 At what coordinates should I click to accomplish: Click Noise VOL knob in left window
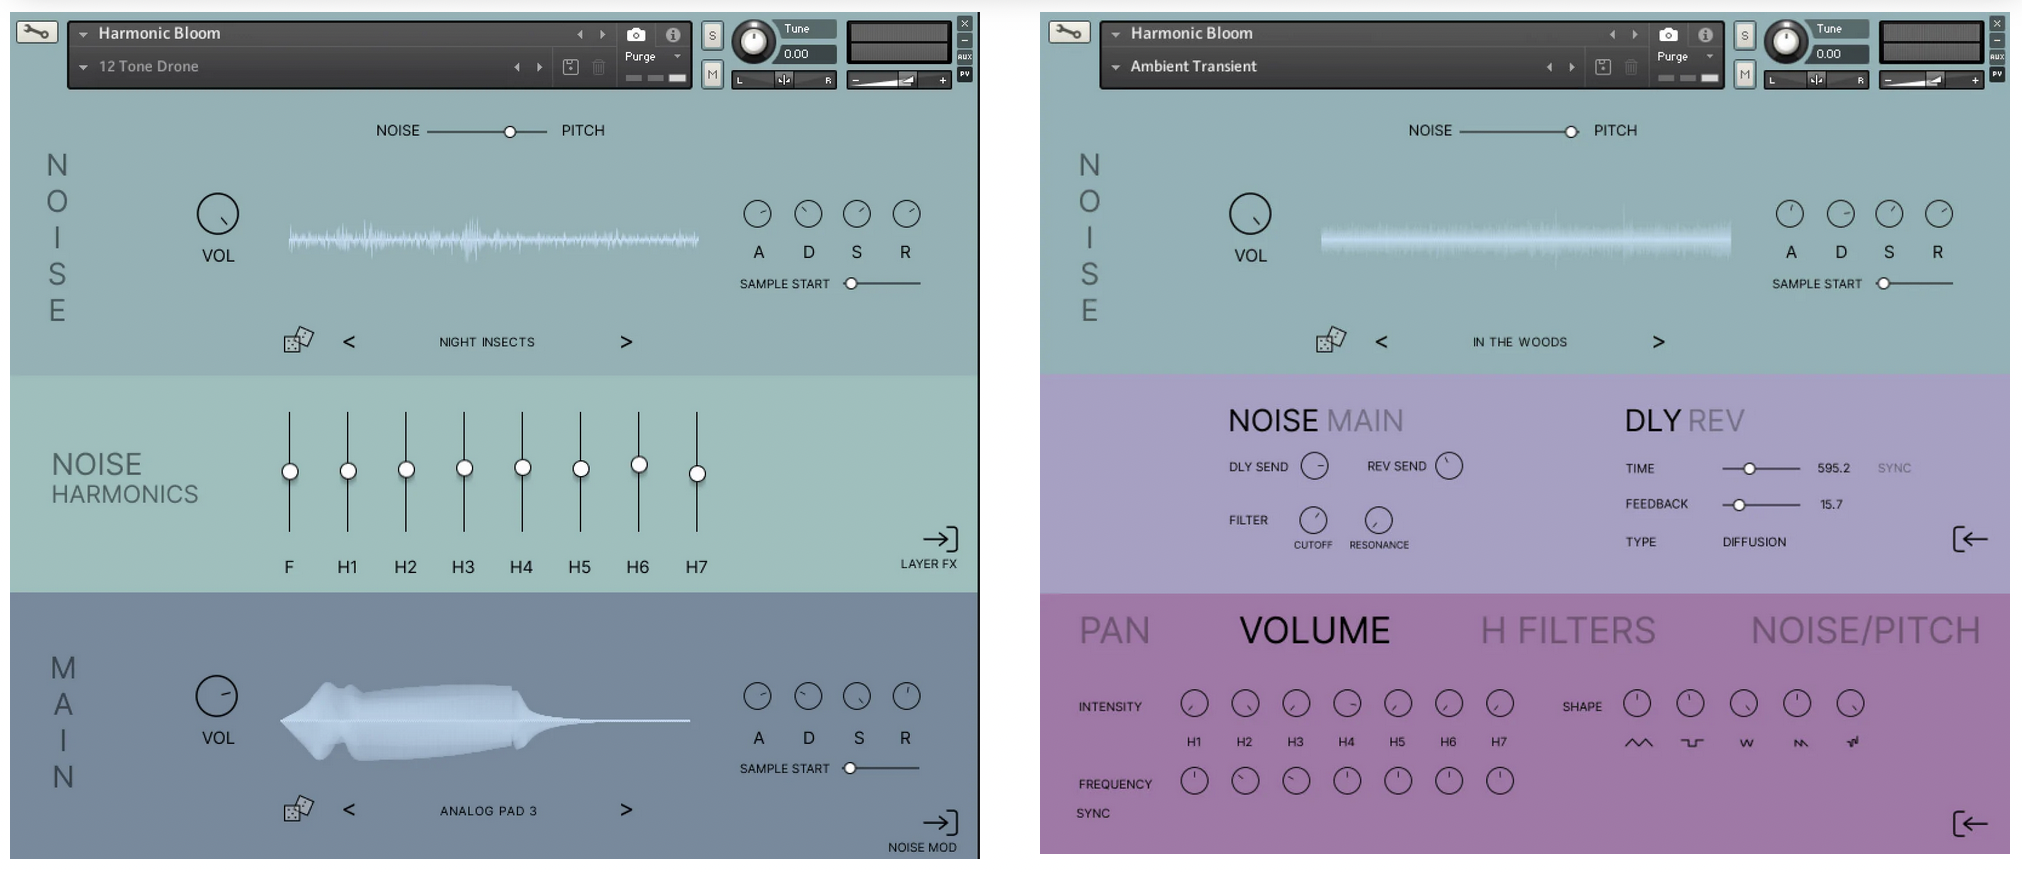click(217, 214)
